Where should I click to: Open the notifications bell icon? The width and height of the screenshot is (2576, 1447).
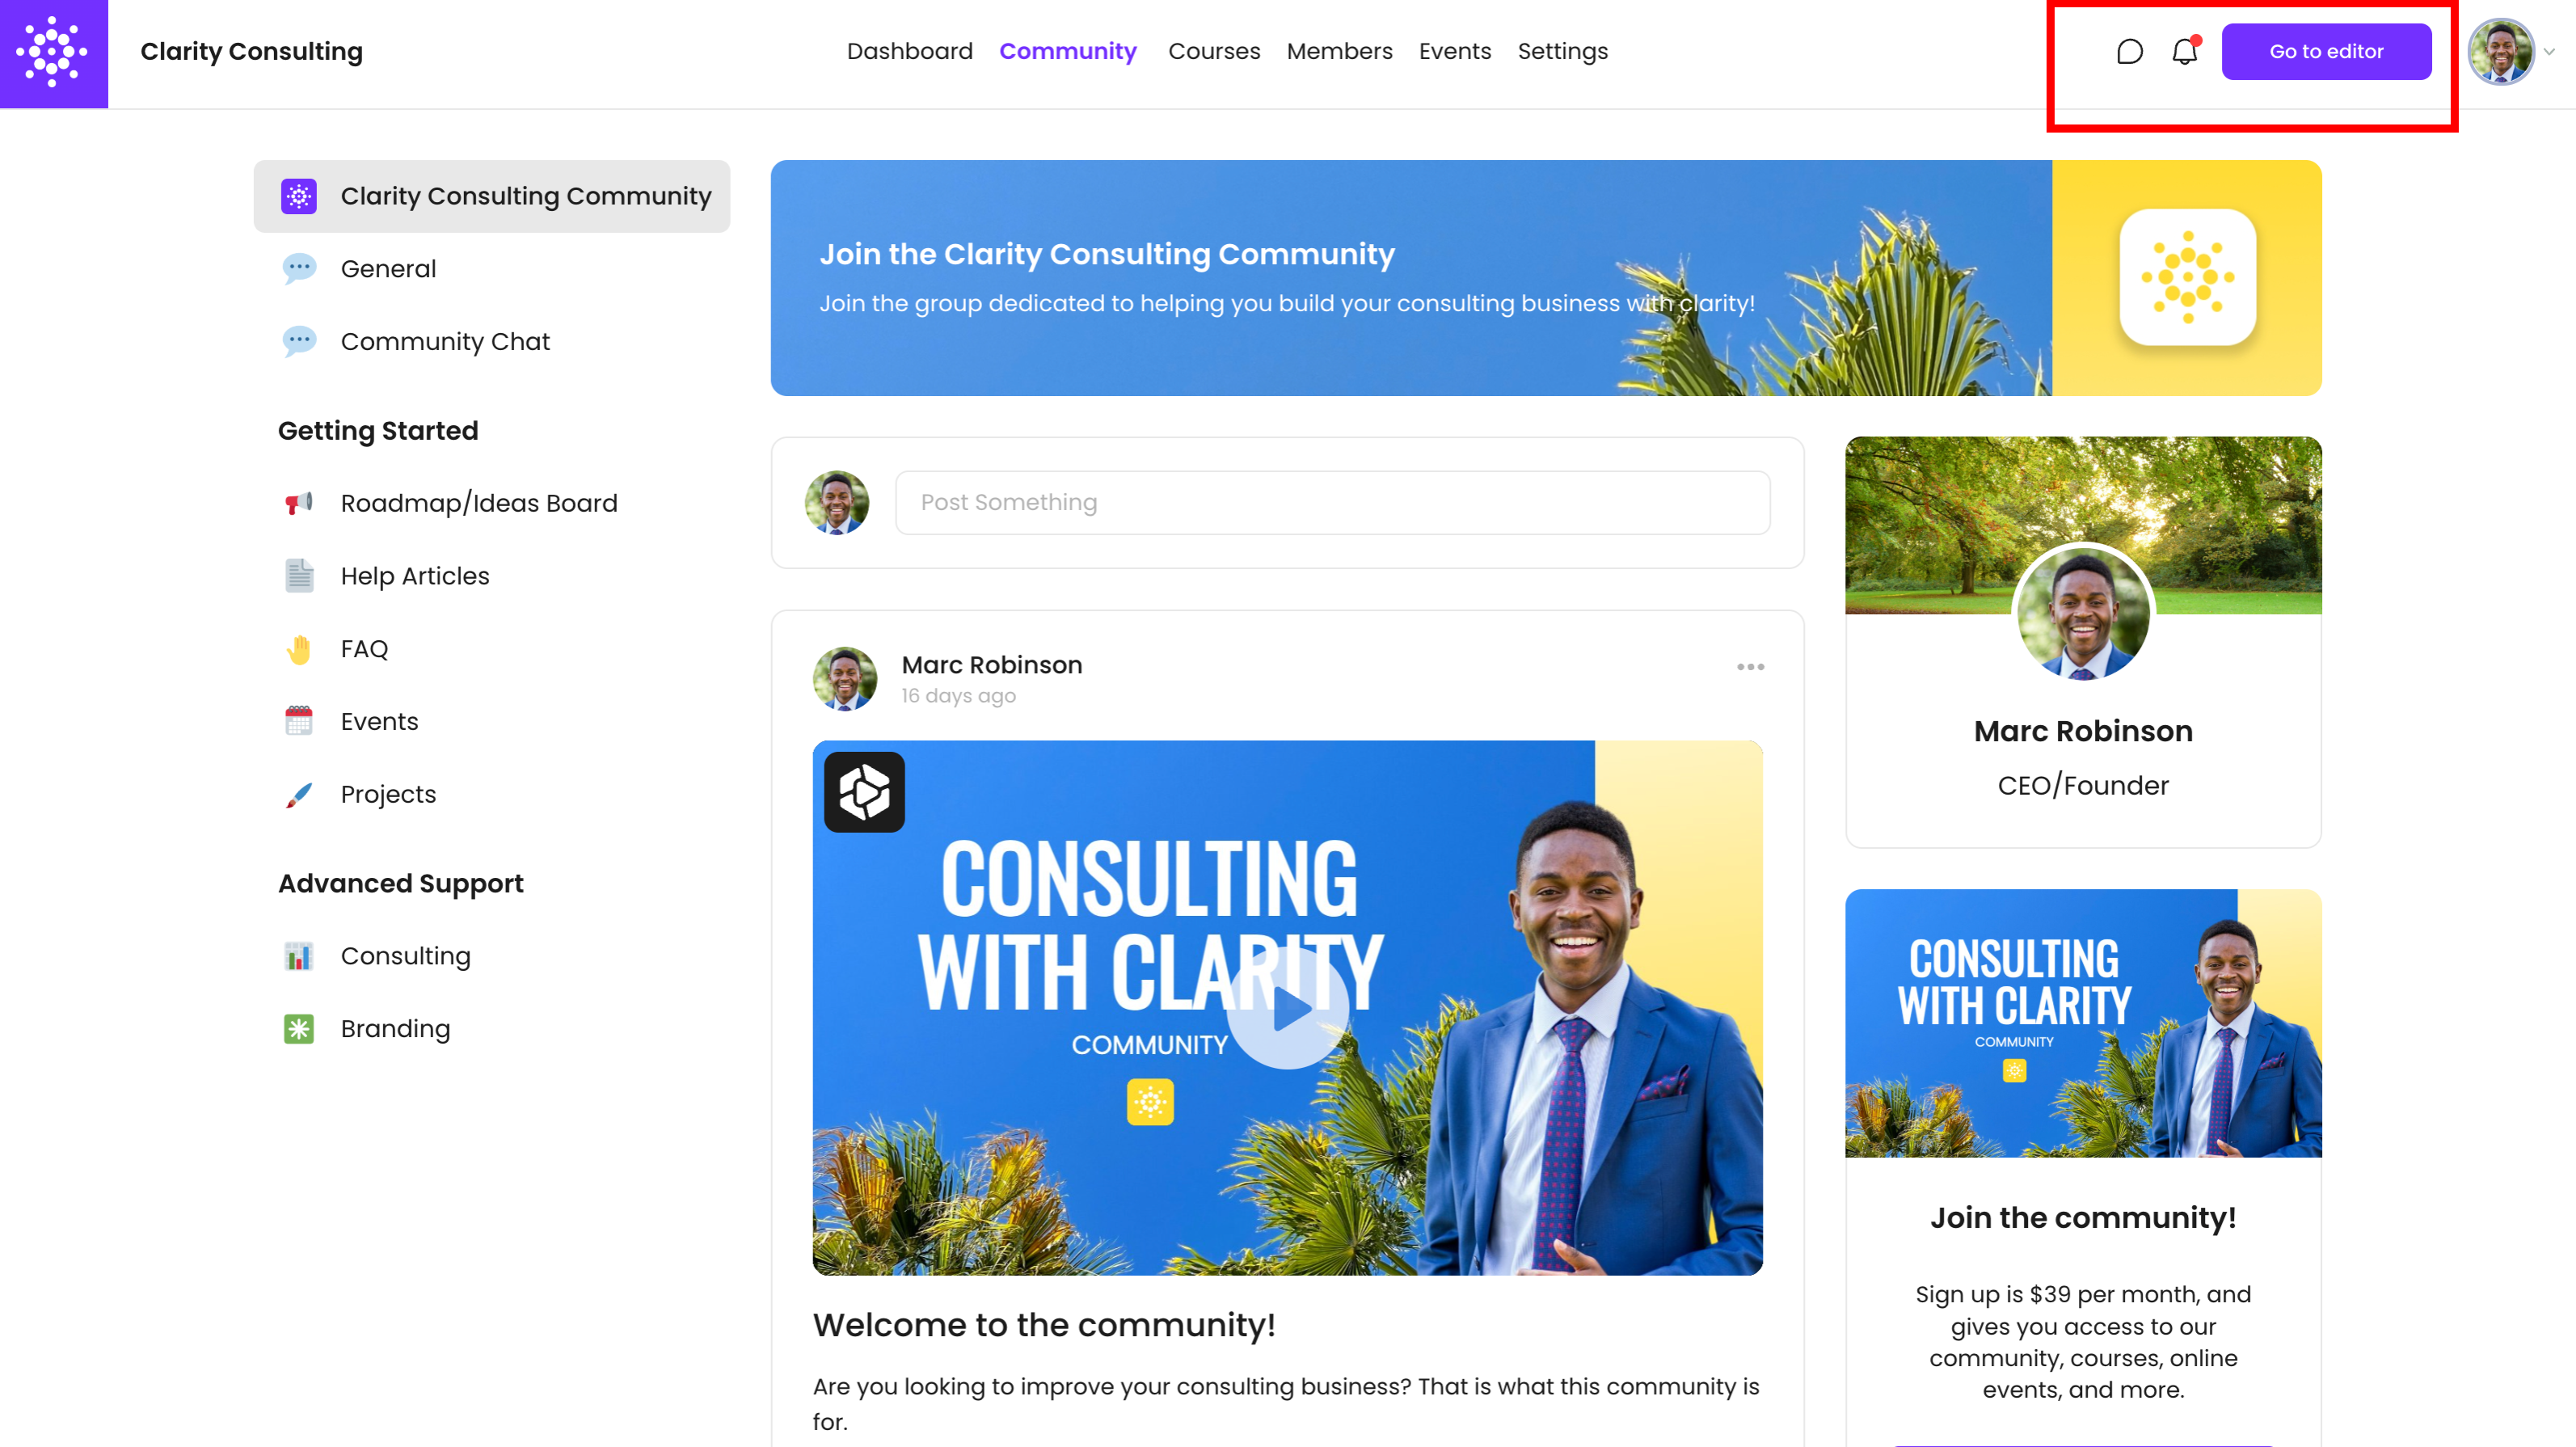click(x=2185, y=50)
